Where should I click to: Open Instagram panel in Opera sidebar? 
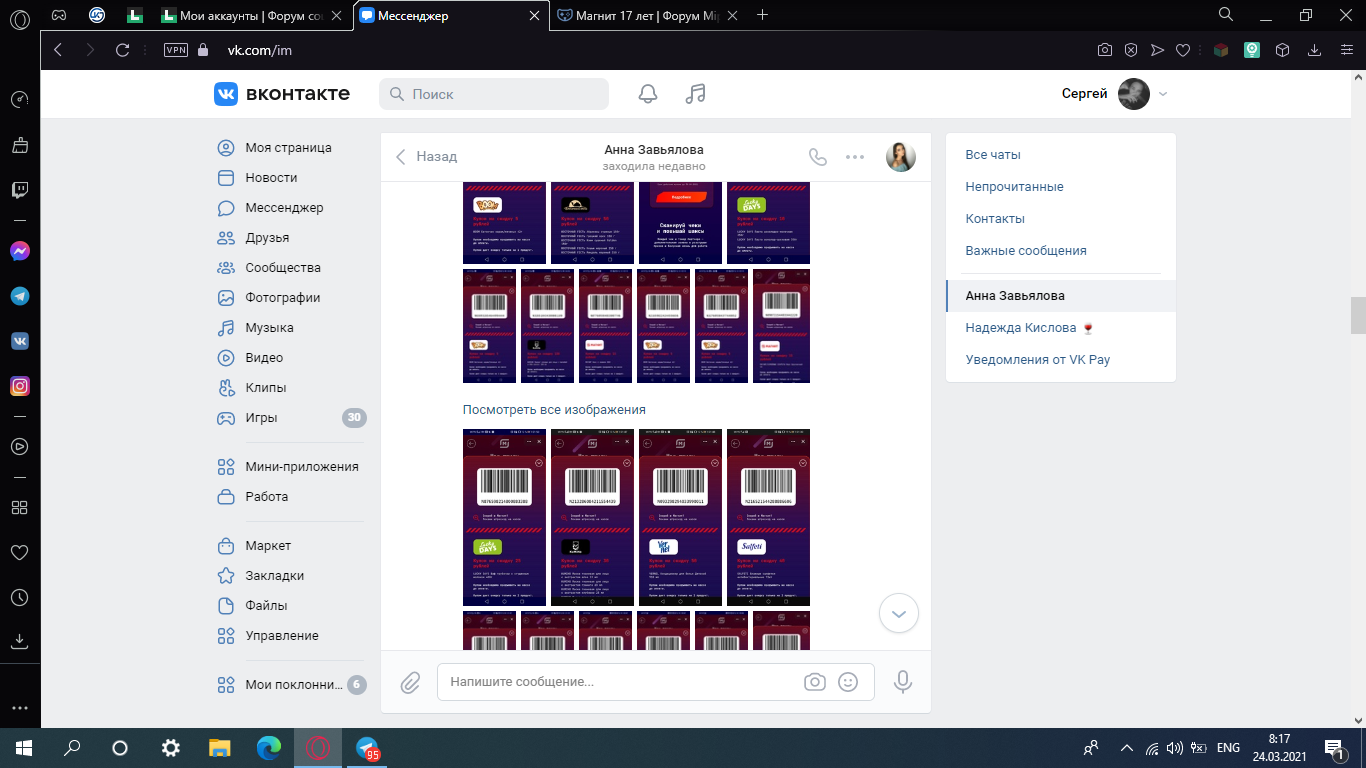tap(19, 386)
